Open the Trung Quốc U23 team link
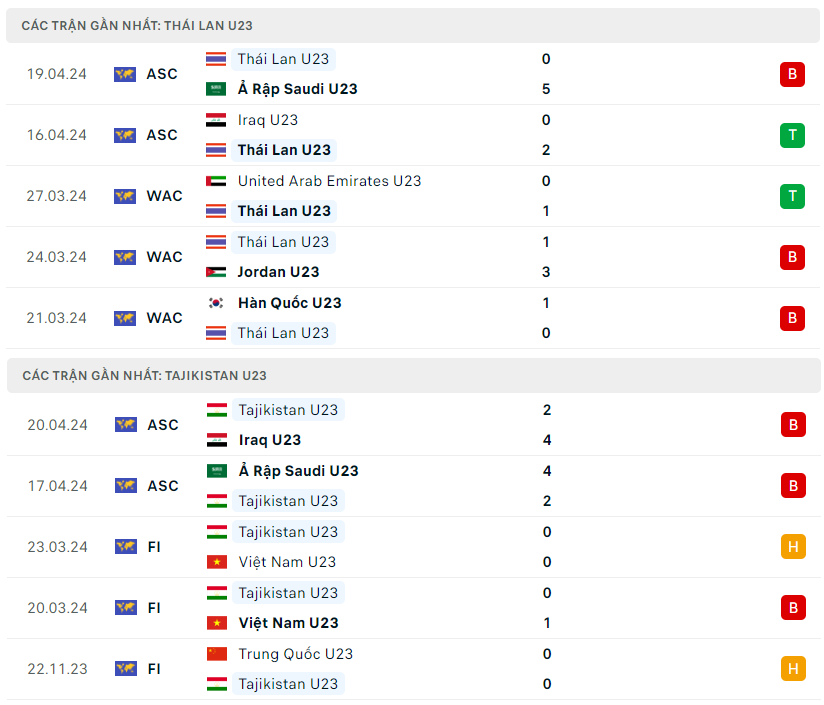 [295, 654]
